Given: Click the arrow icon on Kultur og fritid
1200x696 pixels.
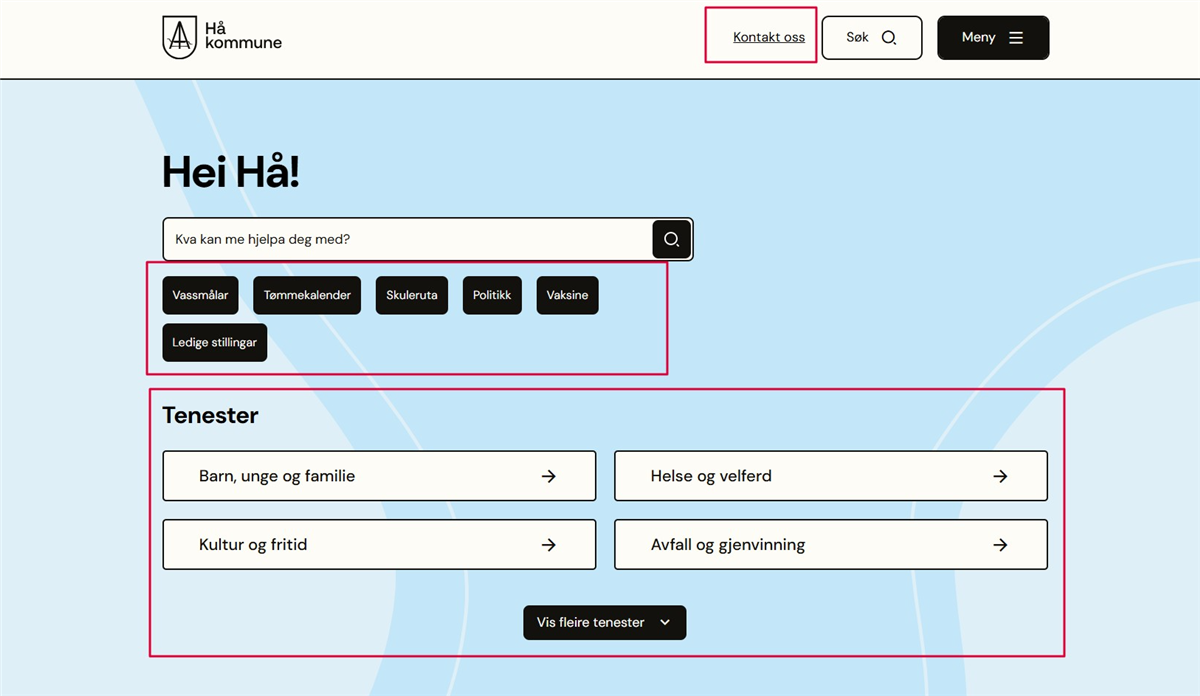Looking at the screenshot, I should pyautogui.click(x=548, y=545).
